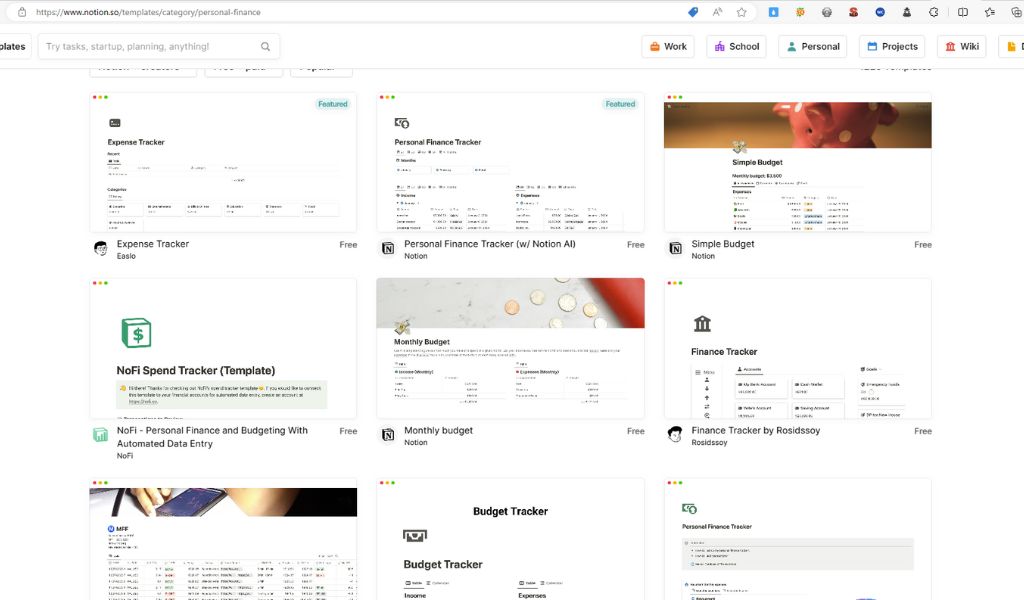Open Simple Budget template preview with piggy bank

coord(798,163)
